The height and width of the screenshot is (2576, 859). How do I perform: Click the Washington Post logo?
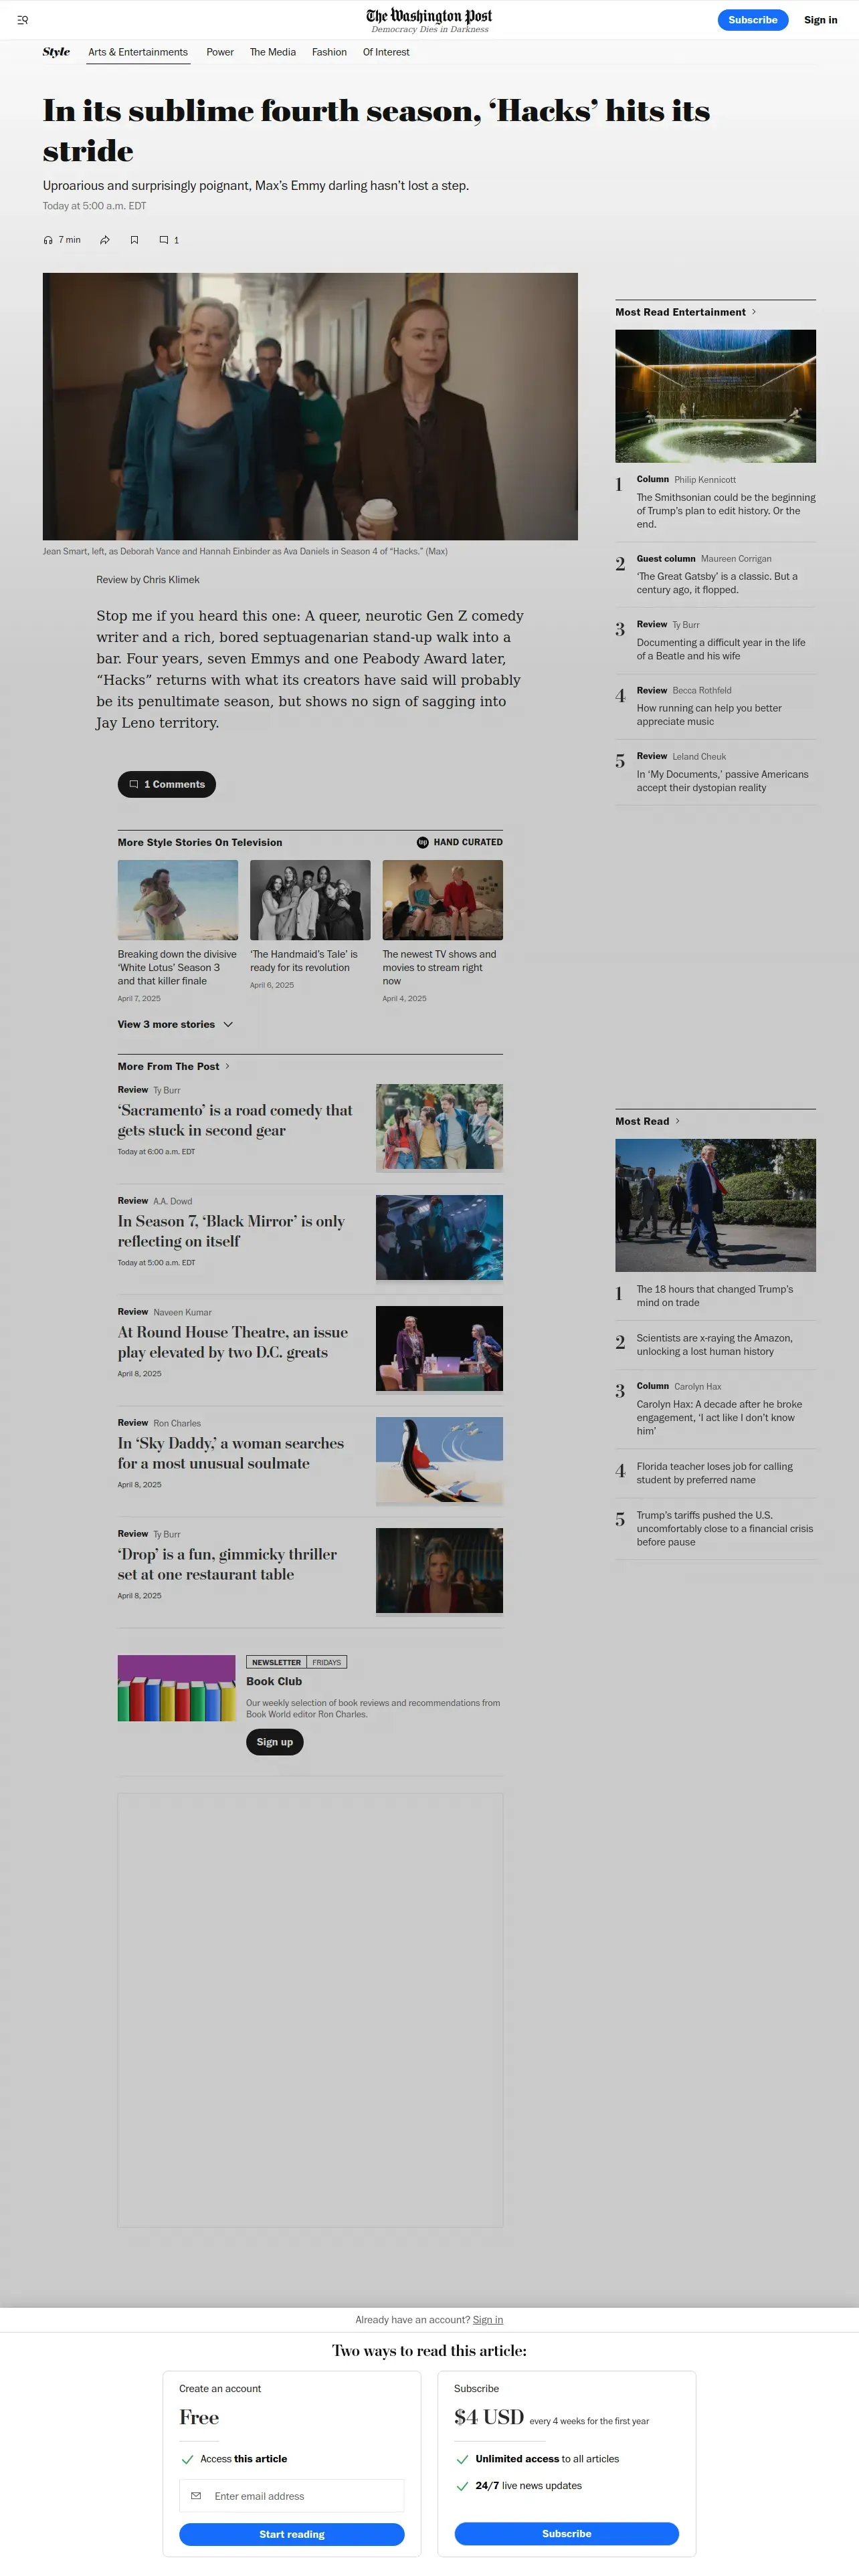429,16
